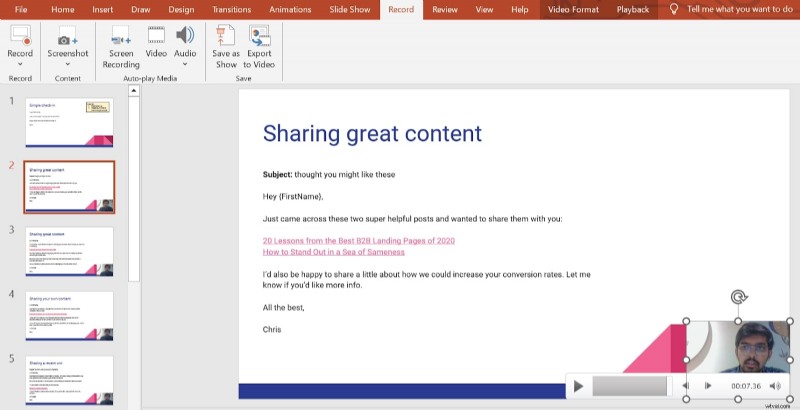Click Save as Show

(226, 47)
